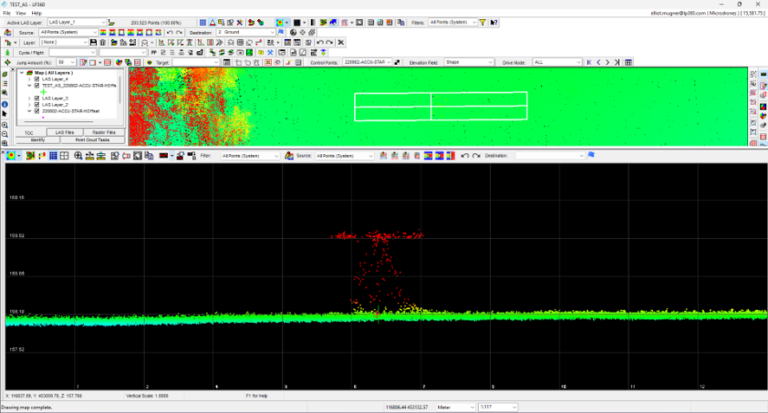Screen dimensions: 768x413
Task: Go to previous control point
Action: (x=598, y=63)
